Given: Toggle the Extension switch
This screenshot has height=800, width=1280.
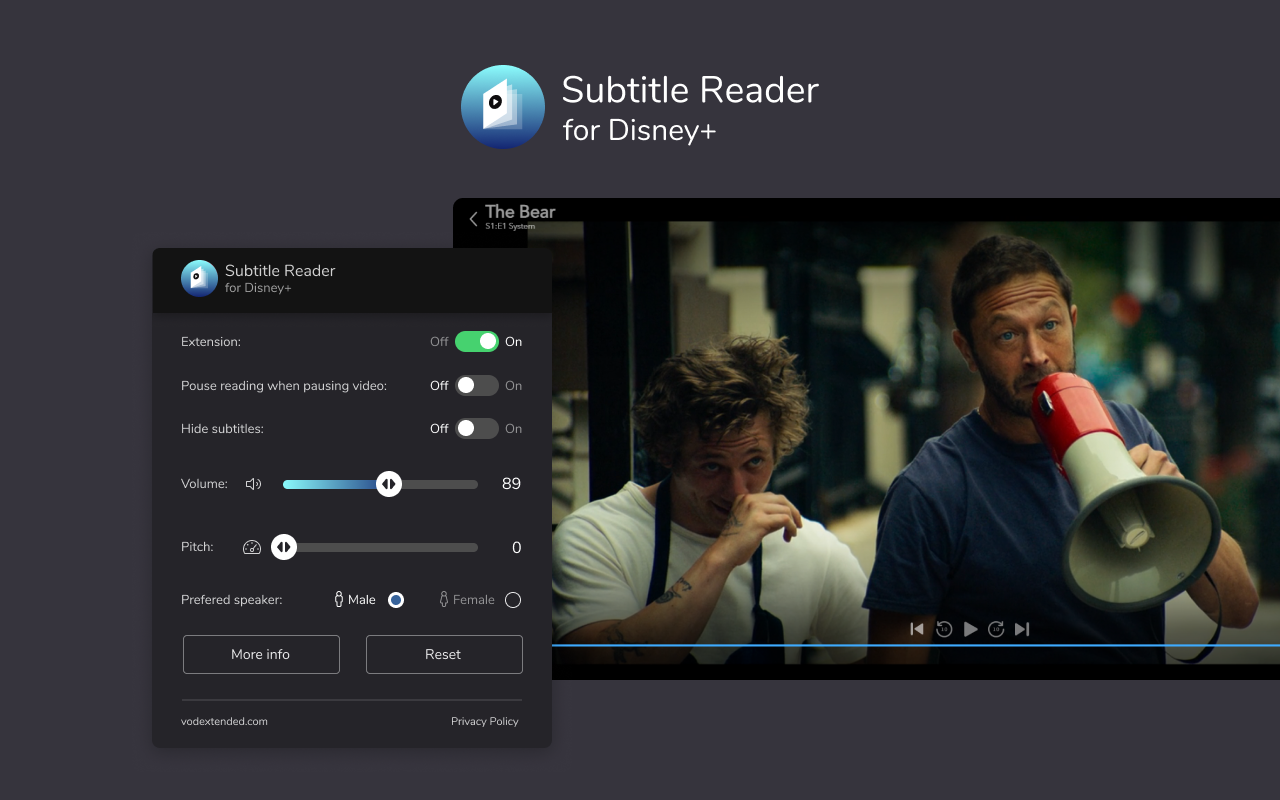Looking at the screenshot, I should click(x=477, y=342).
